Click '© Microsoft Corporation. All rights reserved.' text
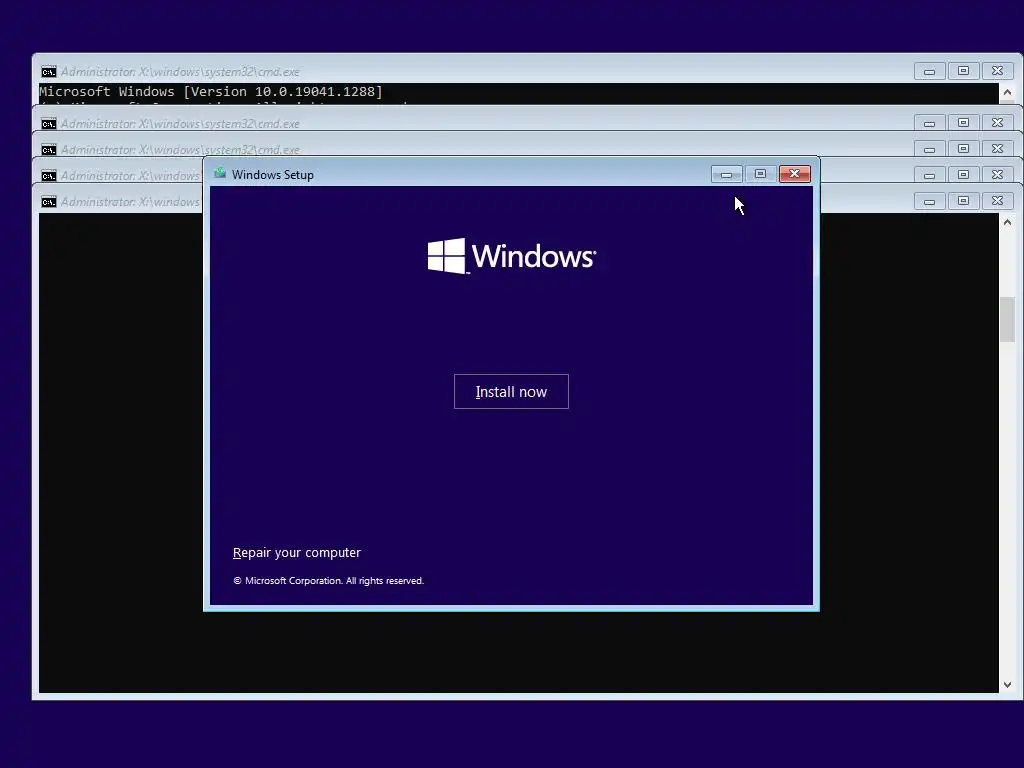The width and height of the screenshot is (1024, 768). [328, 581]
